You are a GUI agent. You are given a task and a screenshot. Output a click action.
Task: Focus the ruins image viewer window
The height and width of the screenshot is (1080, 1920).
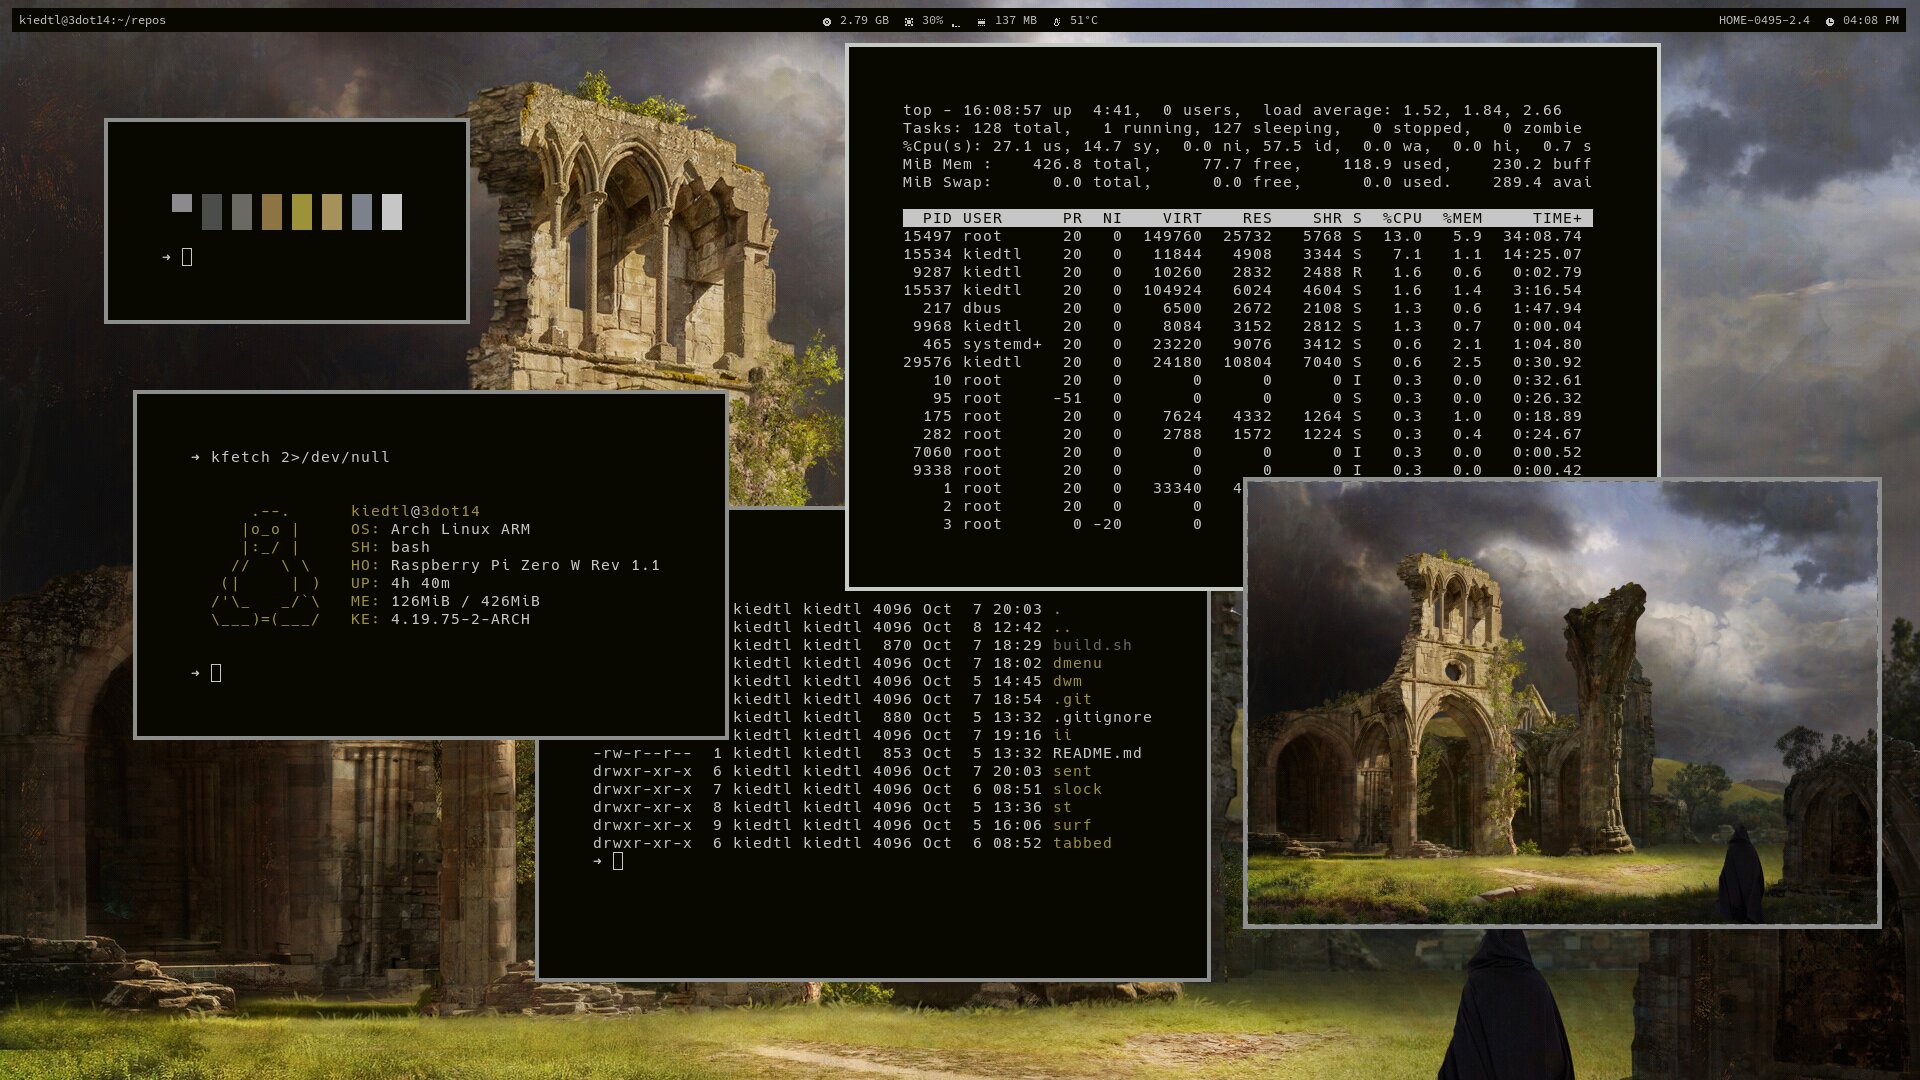coord(1562,704)
